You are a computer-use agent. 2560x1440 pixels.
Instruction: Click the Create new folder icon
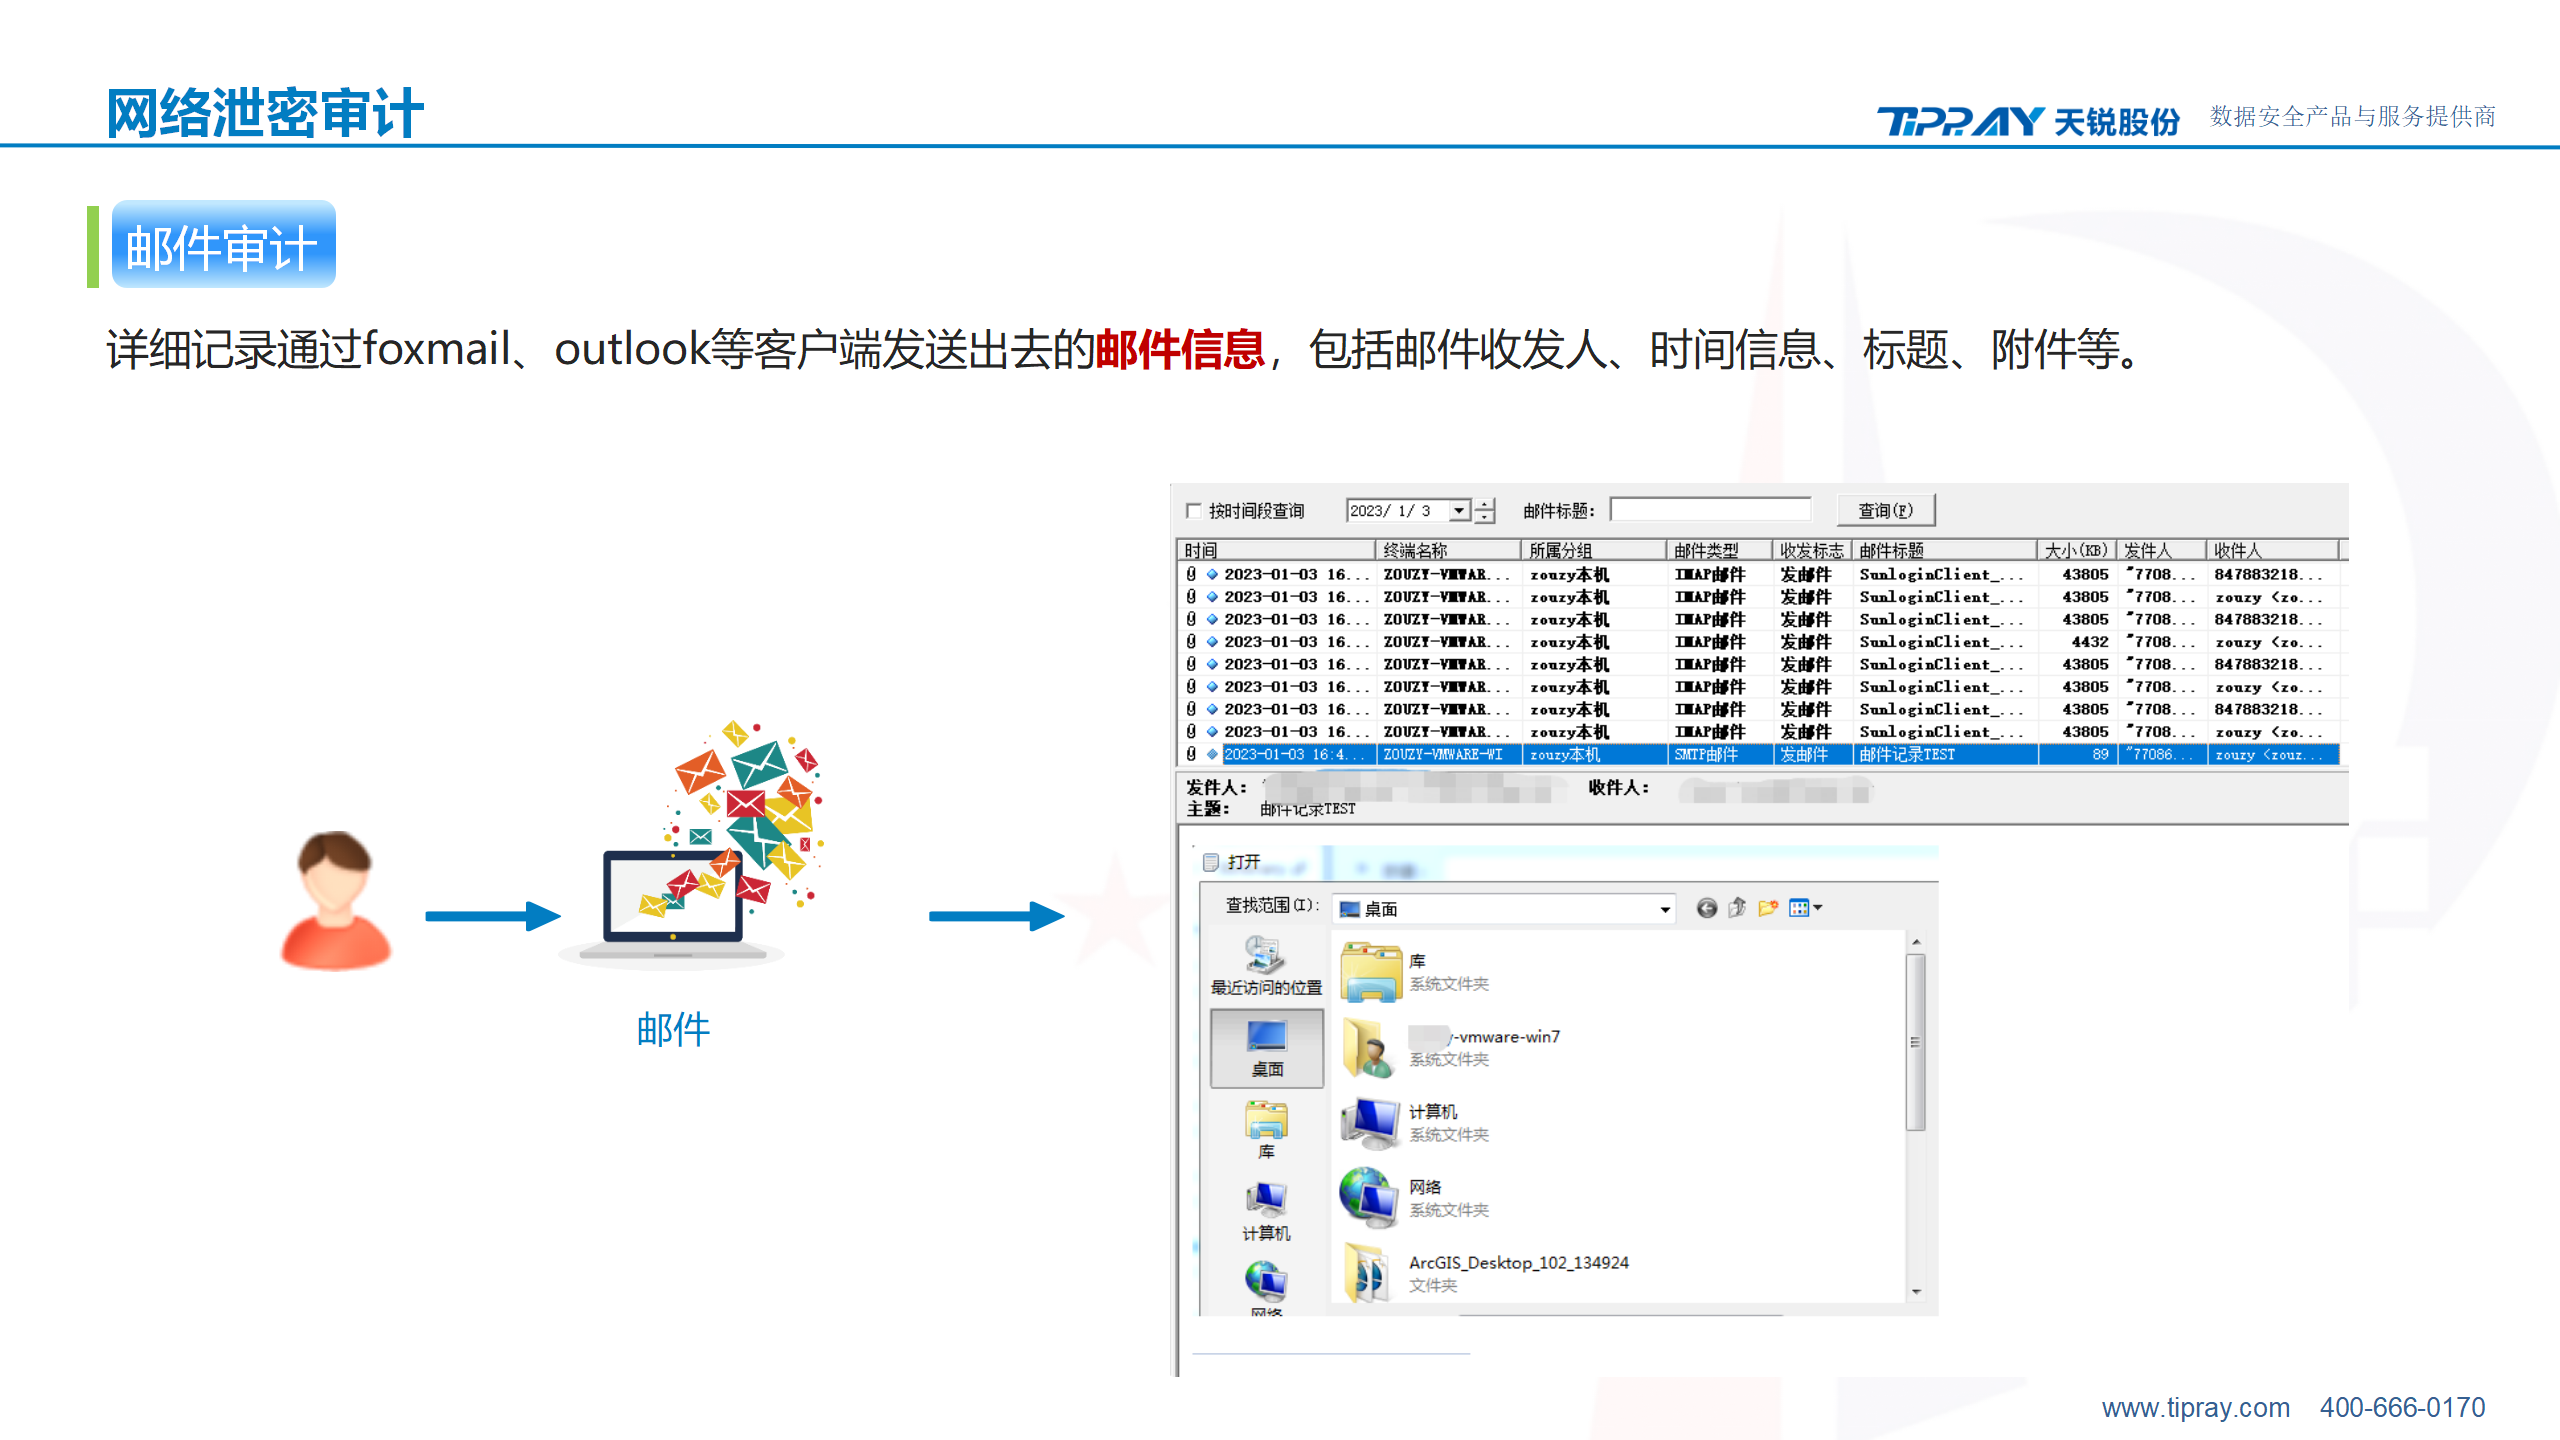(1768, 908)
